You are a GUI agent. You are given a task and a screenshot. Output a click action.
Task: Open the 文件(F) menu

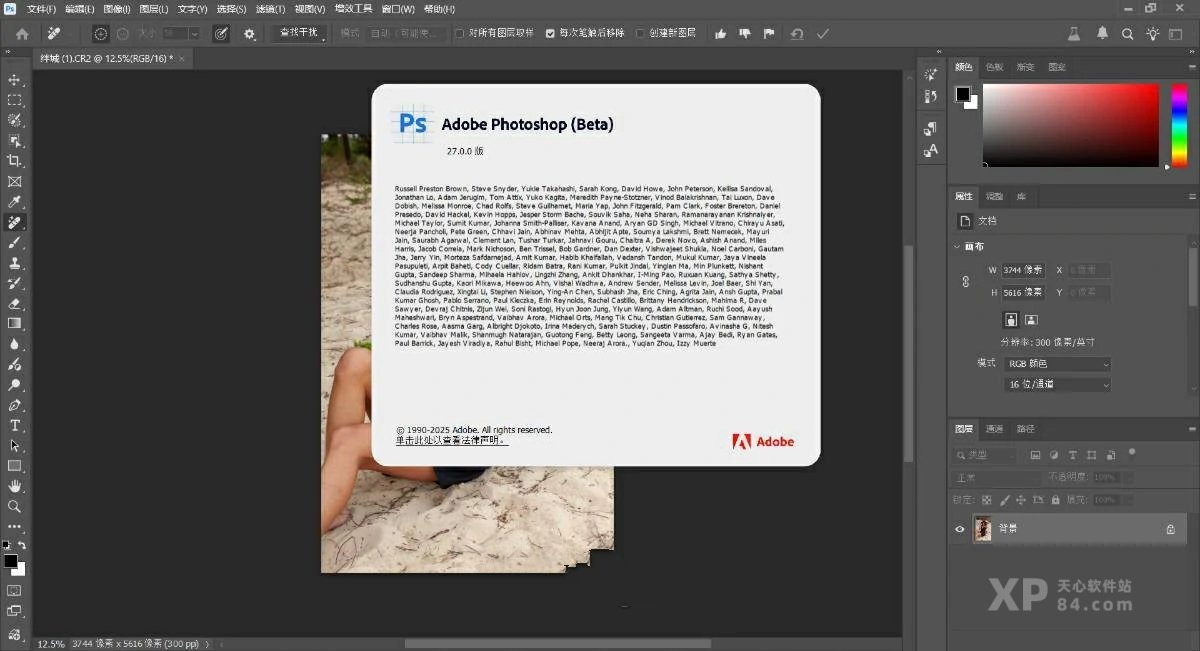(41, 8)
